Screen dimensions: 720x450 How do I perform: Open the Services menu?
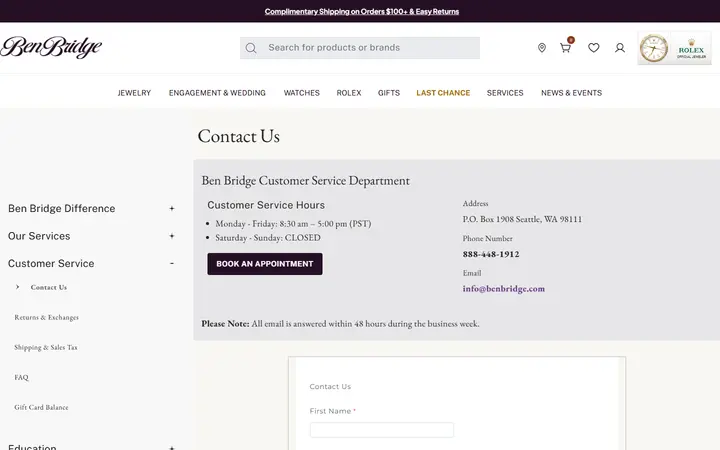[x=505, y=93]
